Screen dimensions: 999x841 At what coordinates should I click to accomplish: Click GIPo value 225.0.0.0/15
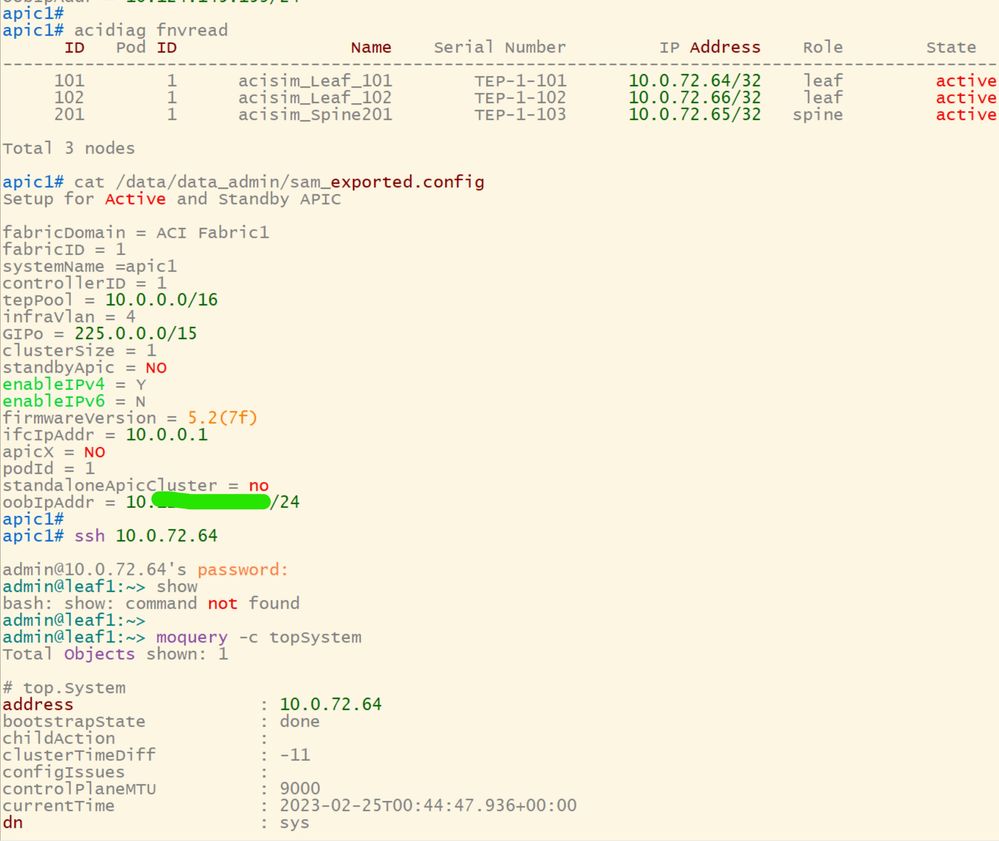(136, 334)
